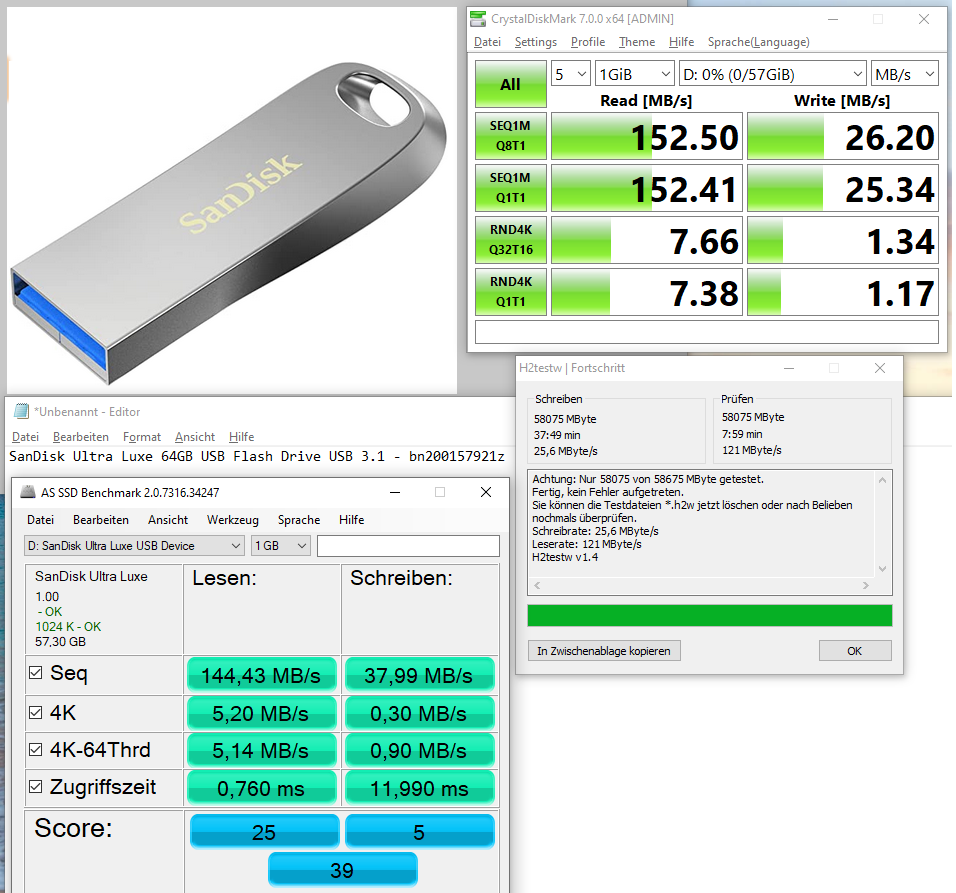Click the Schreibrate: 25,6 MByte/s log line
Viewport: 956px width, 893px height.
(595, 531)
